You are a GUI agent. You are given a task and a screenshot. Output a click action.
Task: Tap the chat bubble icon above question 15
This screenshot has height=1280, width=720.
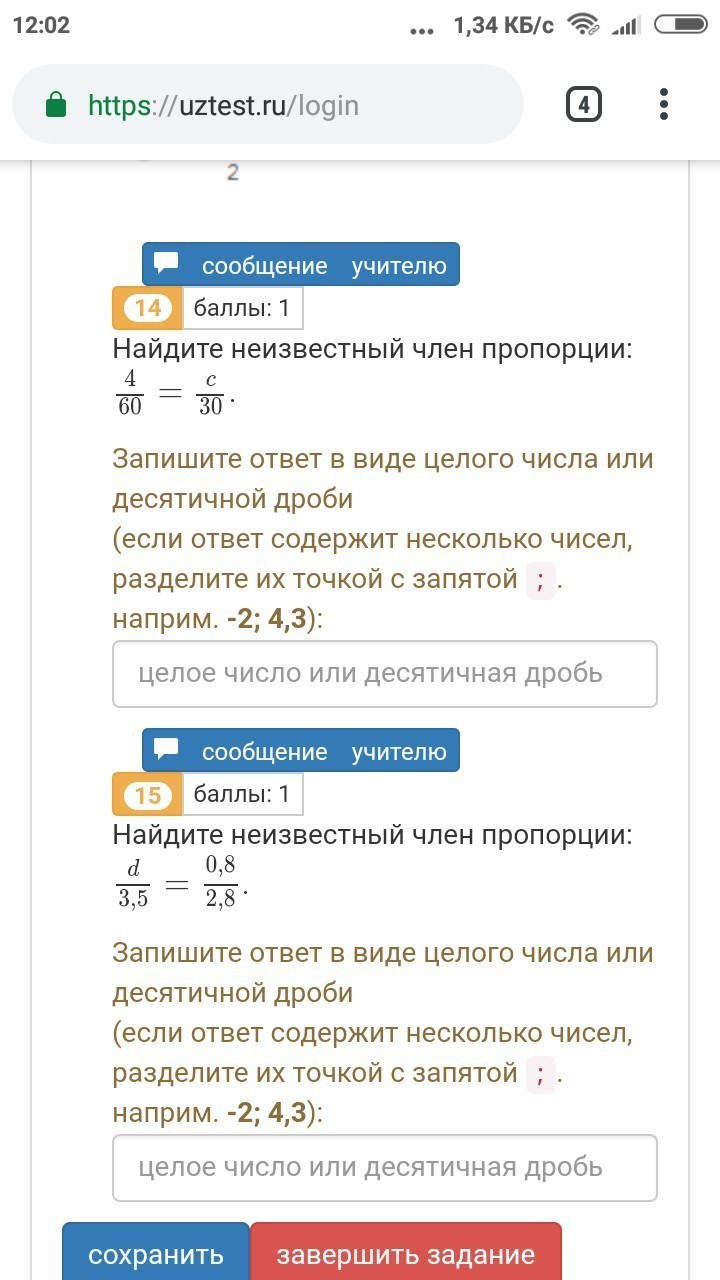click(x=166, y=751)
